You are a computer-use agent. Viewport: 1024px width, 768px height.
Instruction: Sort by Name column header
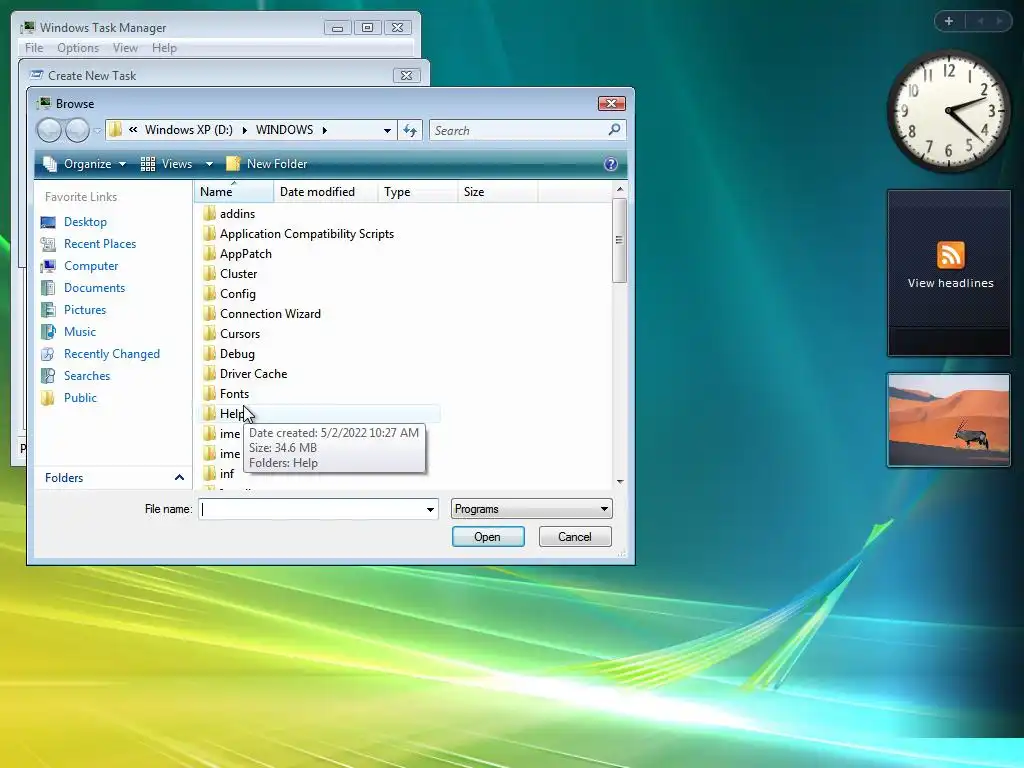(234, 191)
